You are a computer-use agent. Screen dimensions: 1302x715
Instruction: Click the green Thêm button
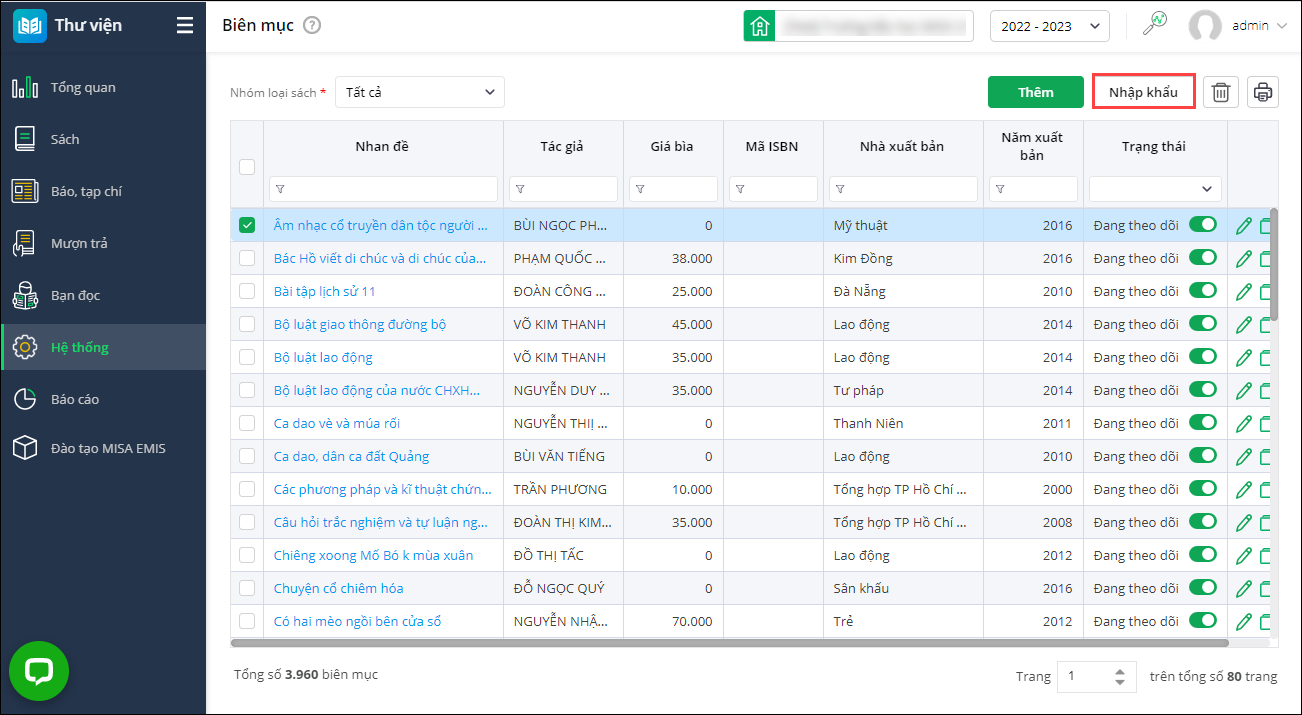click(1035, 92)
